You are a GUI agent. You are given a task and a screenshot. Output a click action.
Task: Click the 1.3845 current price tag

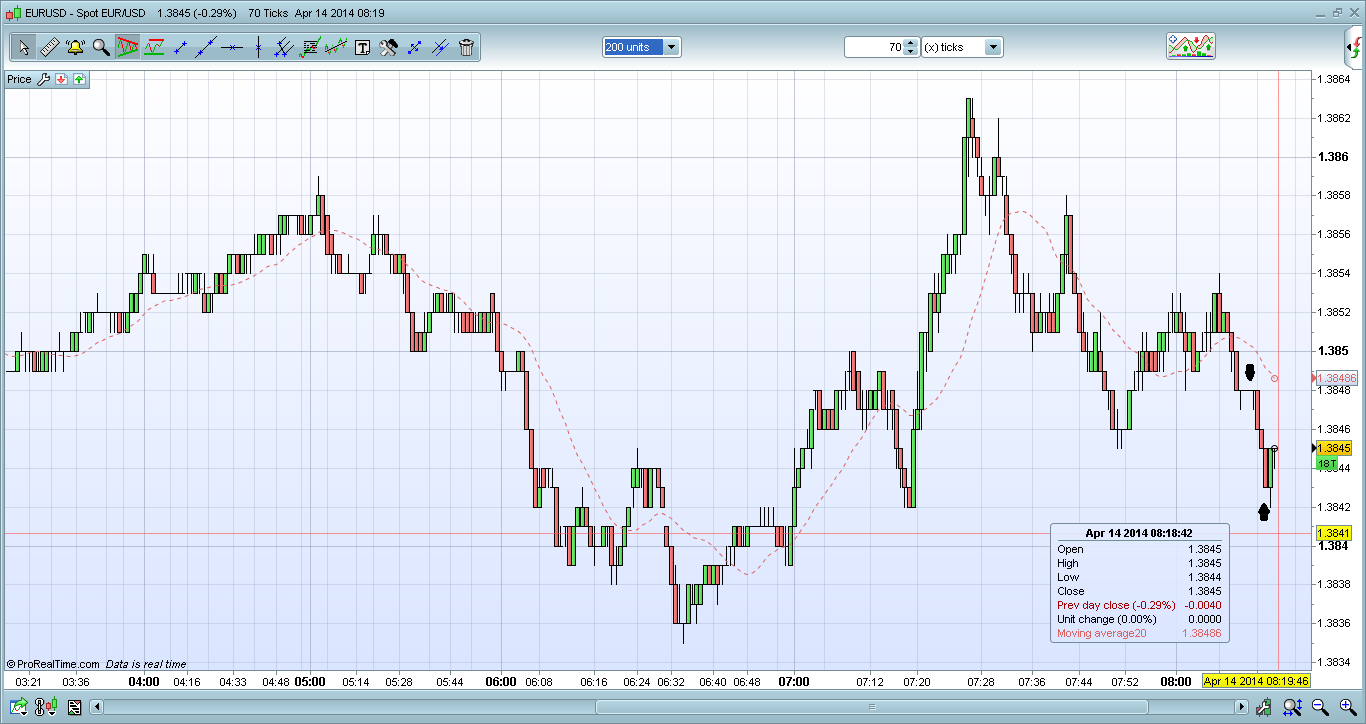coord(1335,449)
